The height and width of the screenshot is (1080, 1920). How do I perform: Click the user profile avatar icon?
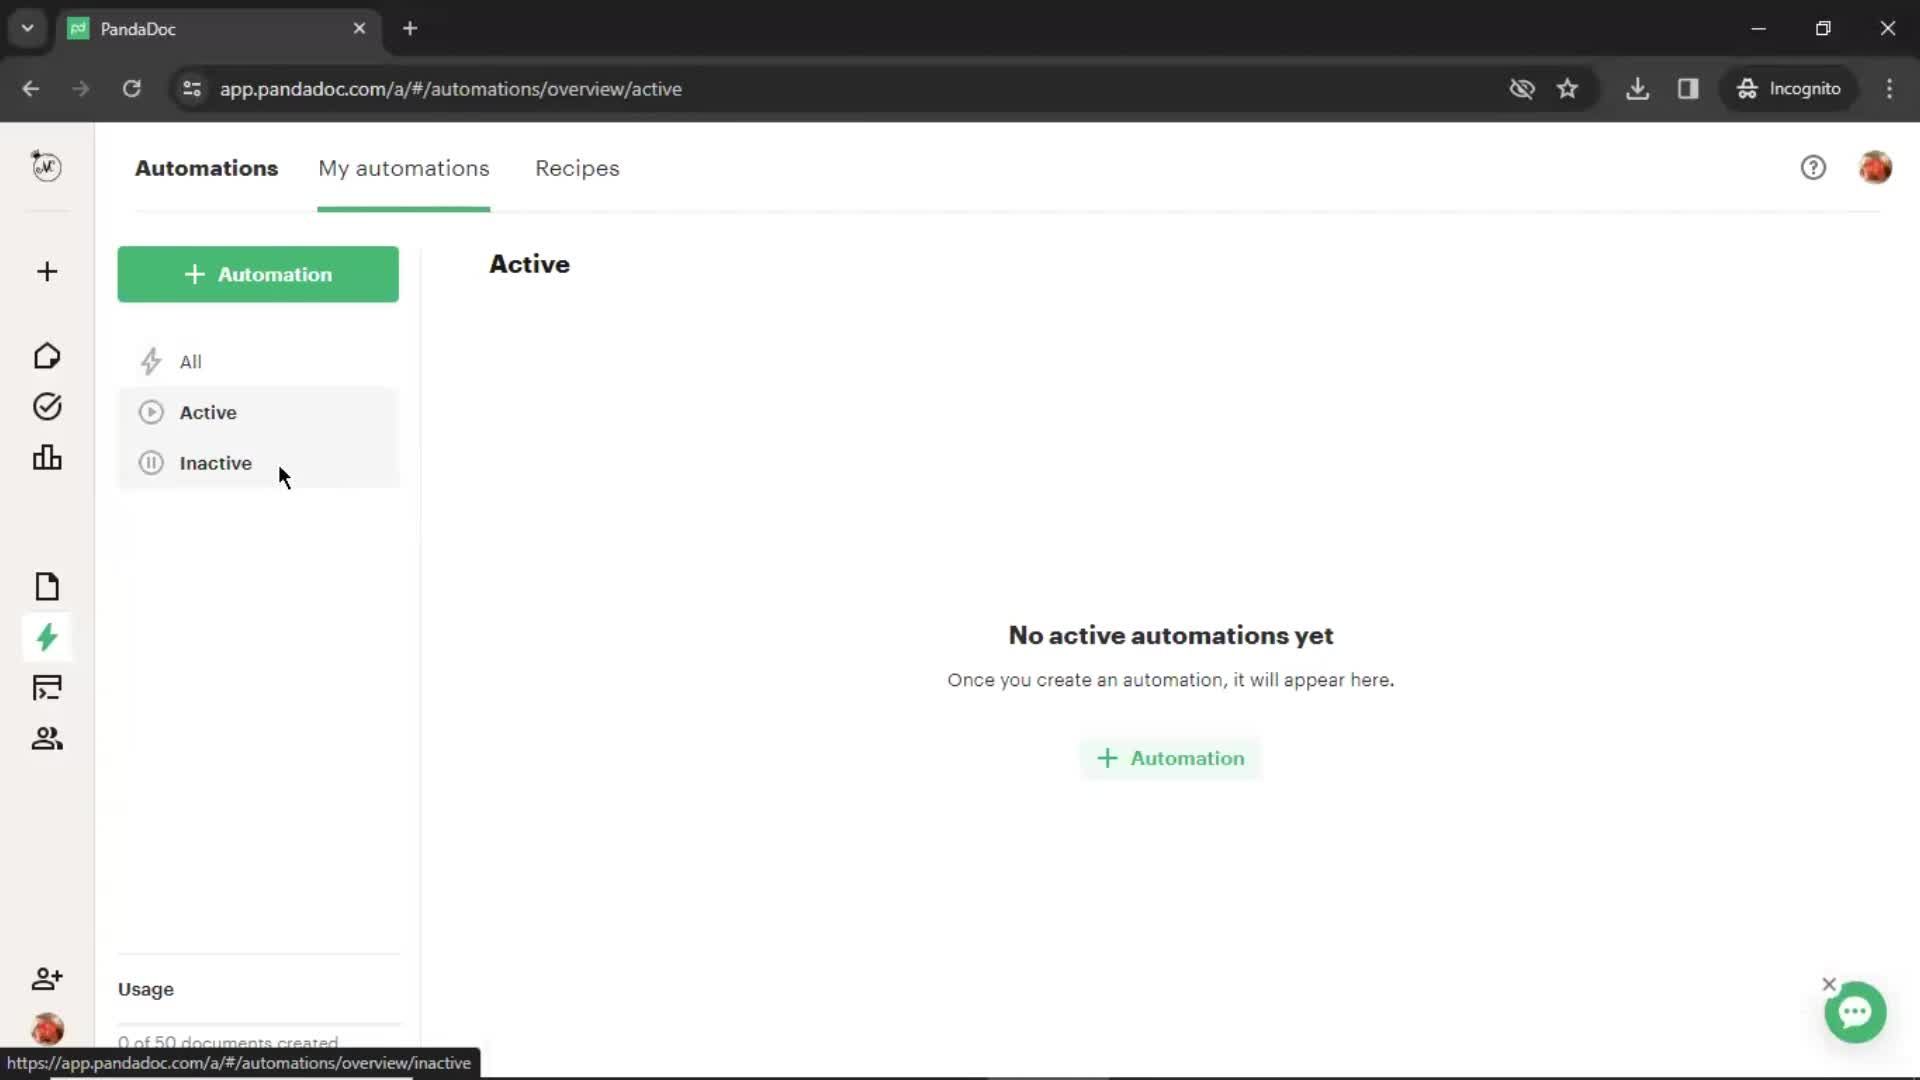coord(1876,167)
